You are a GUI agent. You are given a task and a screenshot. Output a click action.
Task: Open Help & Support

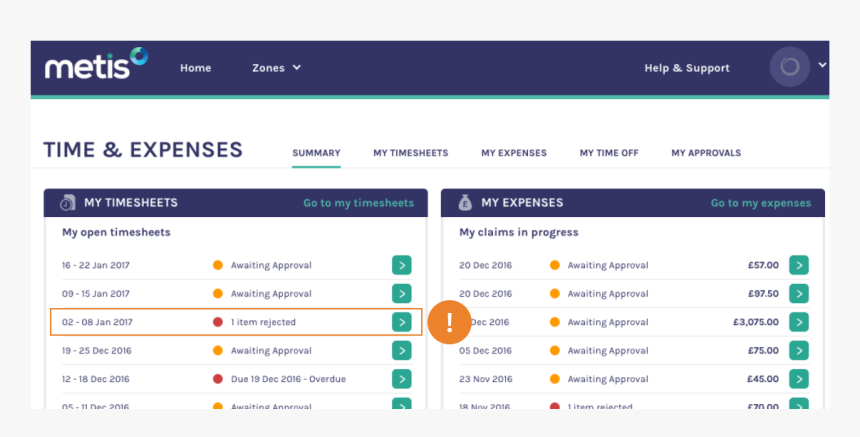[x=687, y=68]
